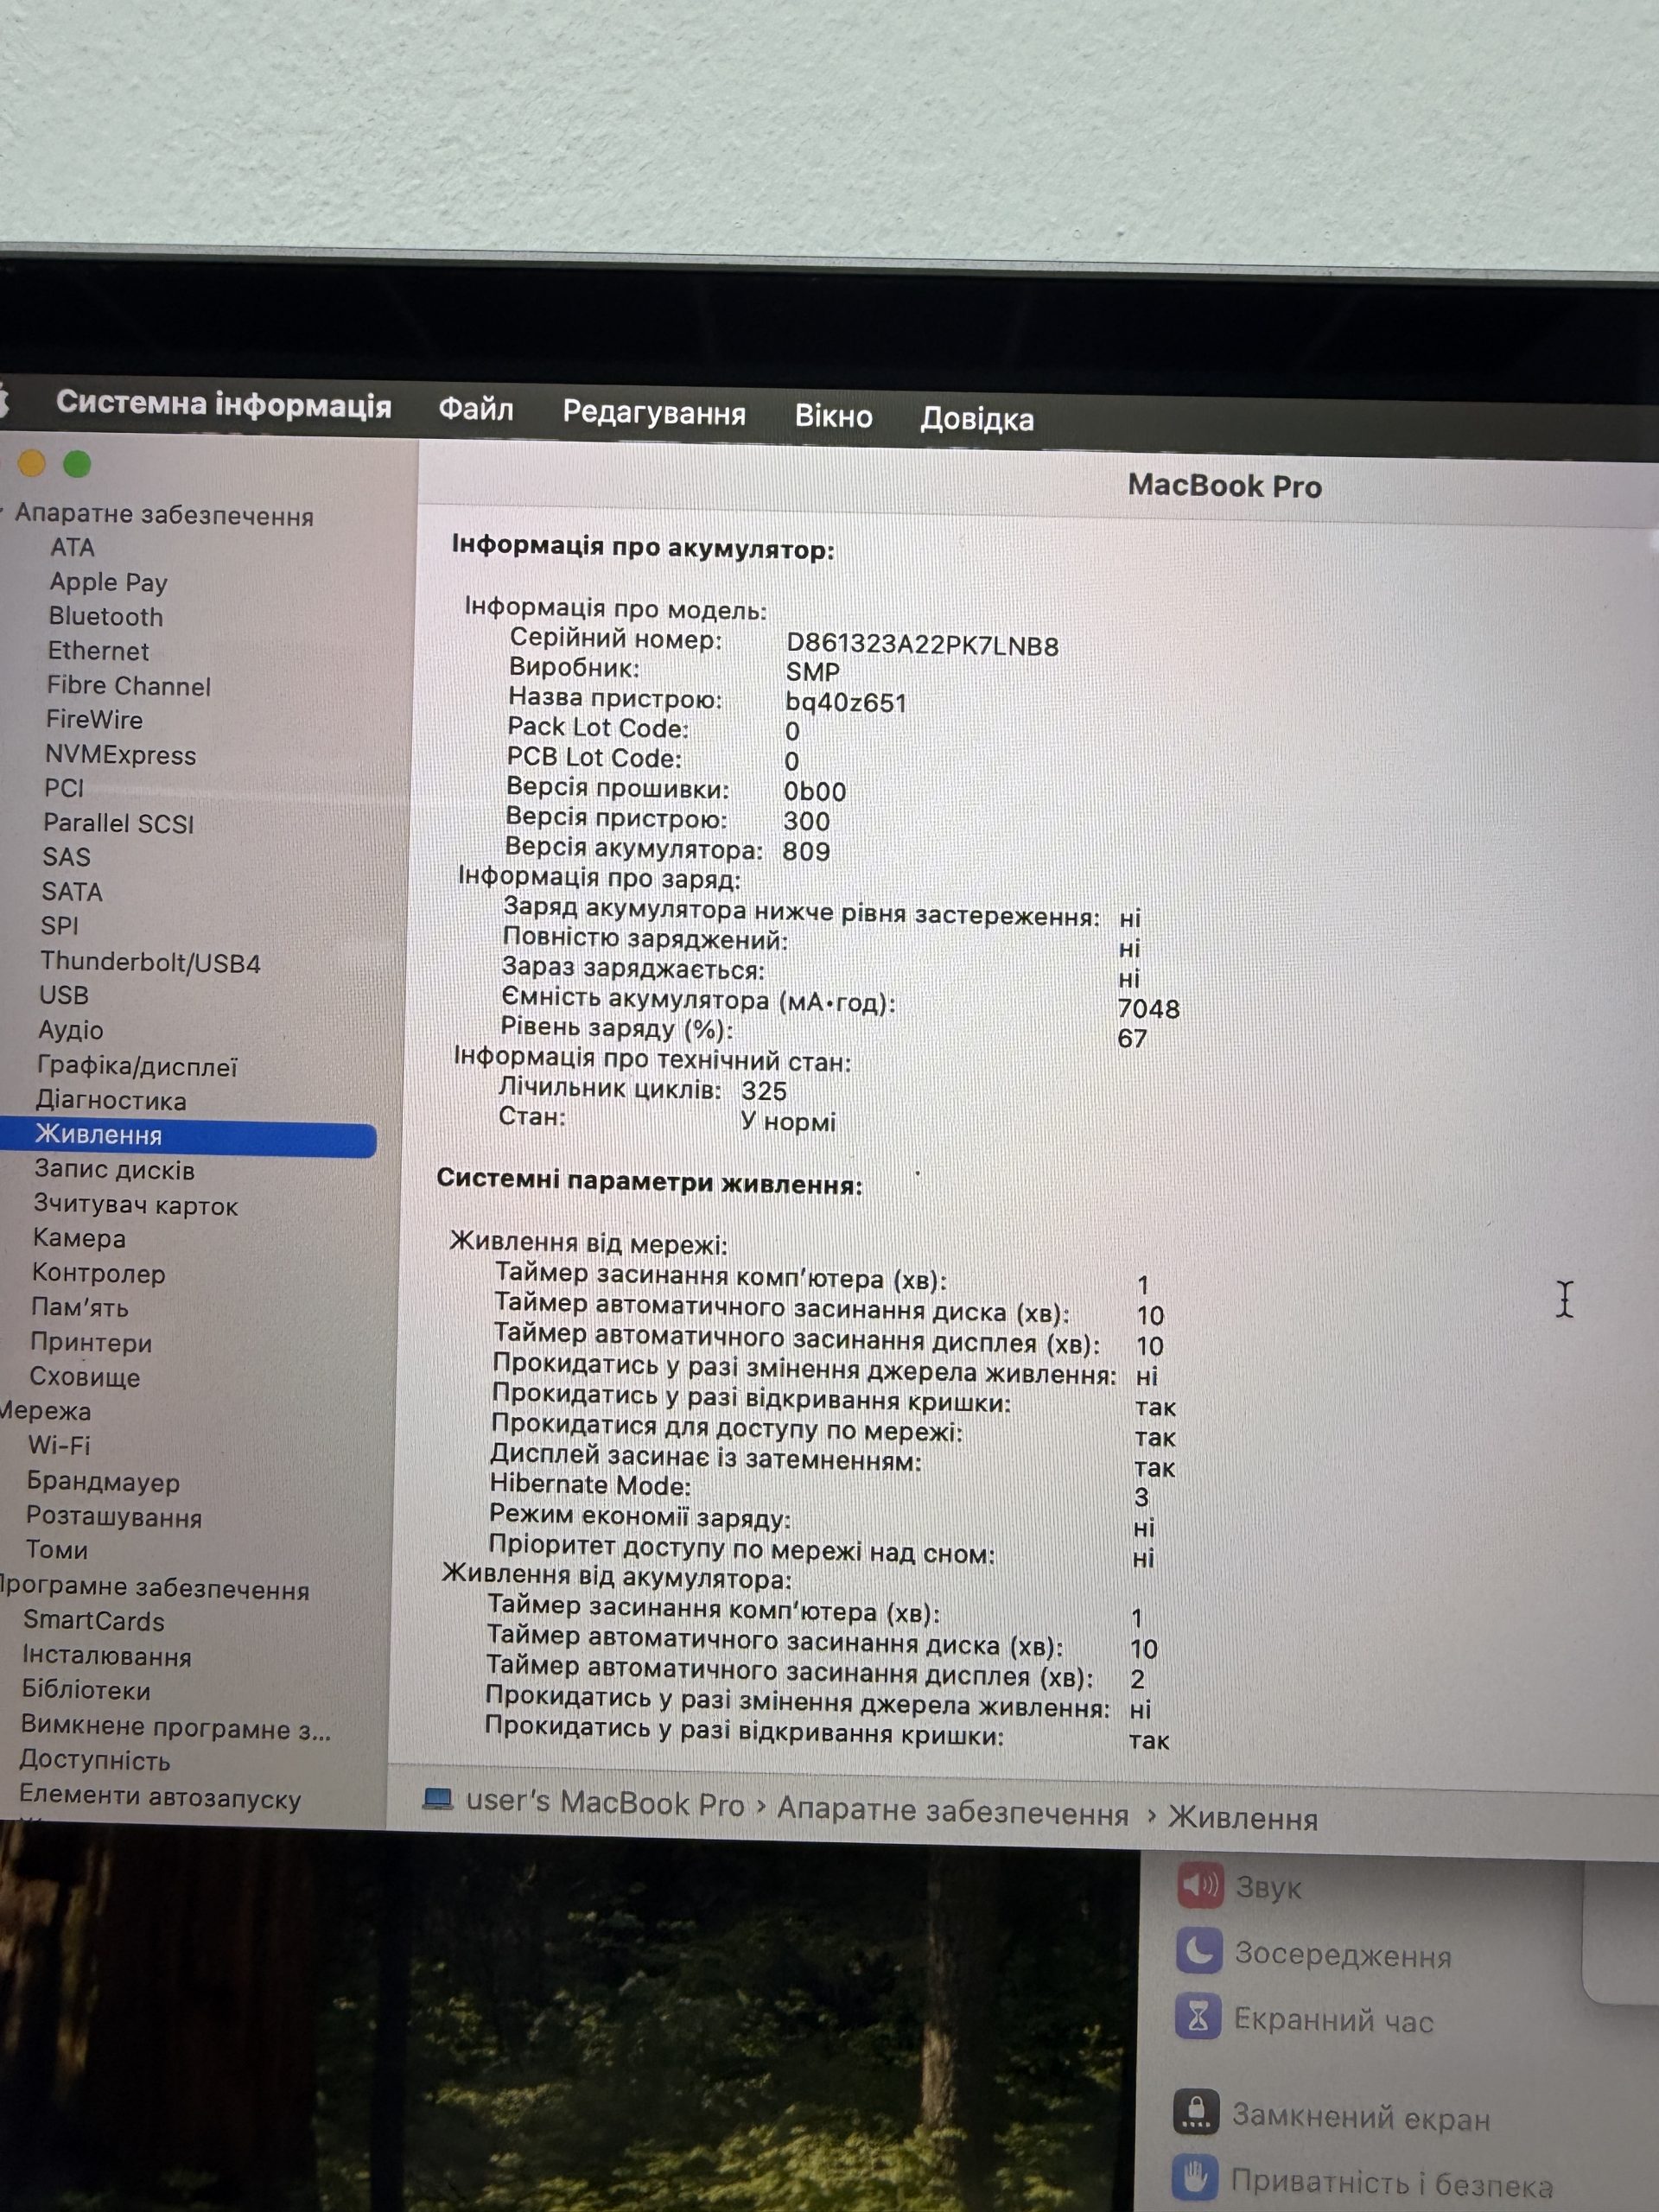Image resolution: width=1659 pixels, height=2212 pixels.
Task: Open Приватність і безпека in System Settings
Action: pyautogui.click(x=1362, y=2181)
